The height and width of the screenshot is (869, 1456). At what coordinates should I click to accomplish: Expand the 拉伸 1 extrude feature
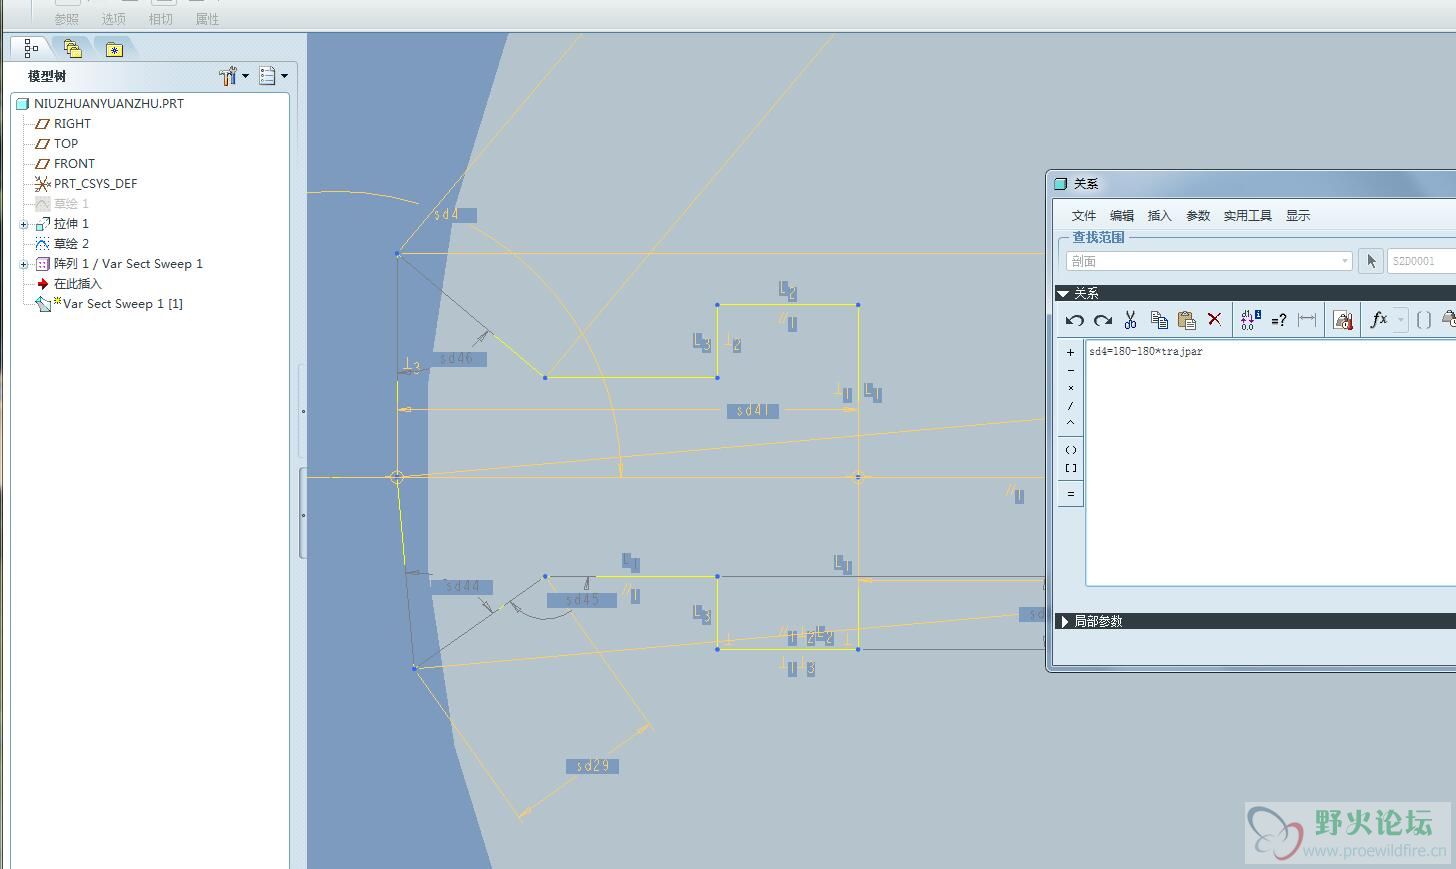[x=24, y=224]
